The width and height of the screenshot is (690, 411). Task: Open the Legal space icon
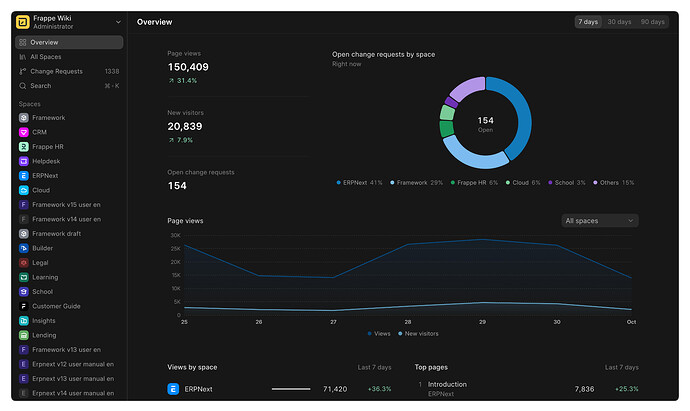(x=24, y=263)
